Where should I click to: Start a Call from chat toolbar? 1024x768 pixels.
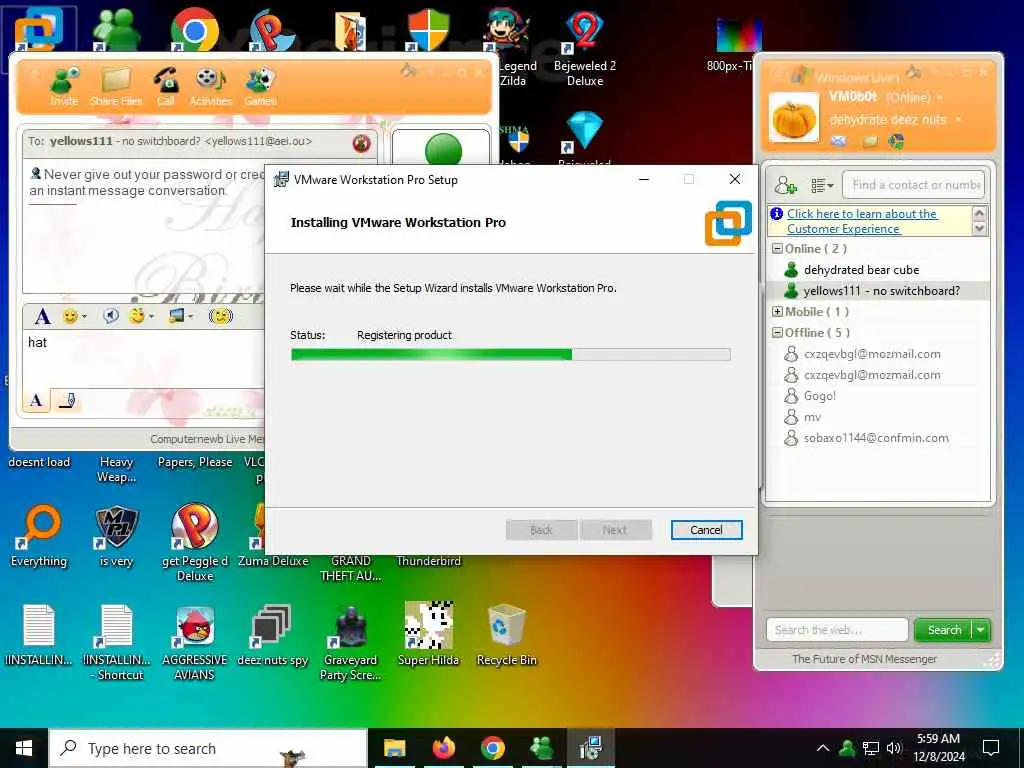click(165, 86)
